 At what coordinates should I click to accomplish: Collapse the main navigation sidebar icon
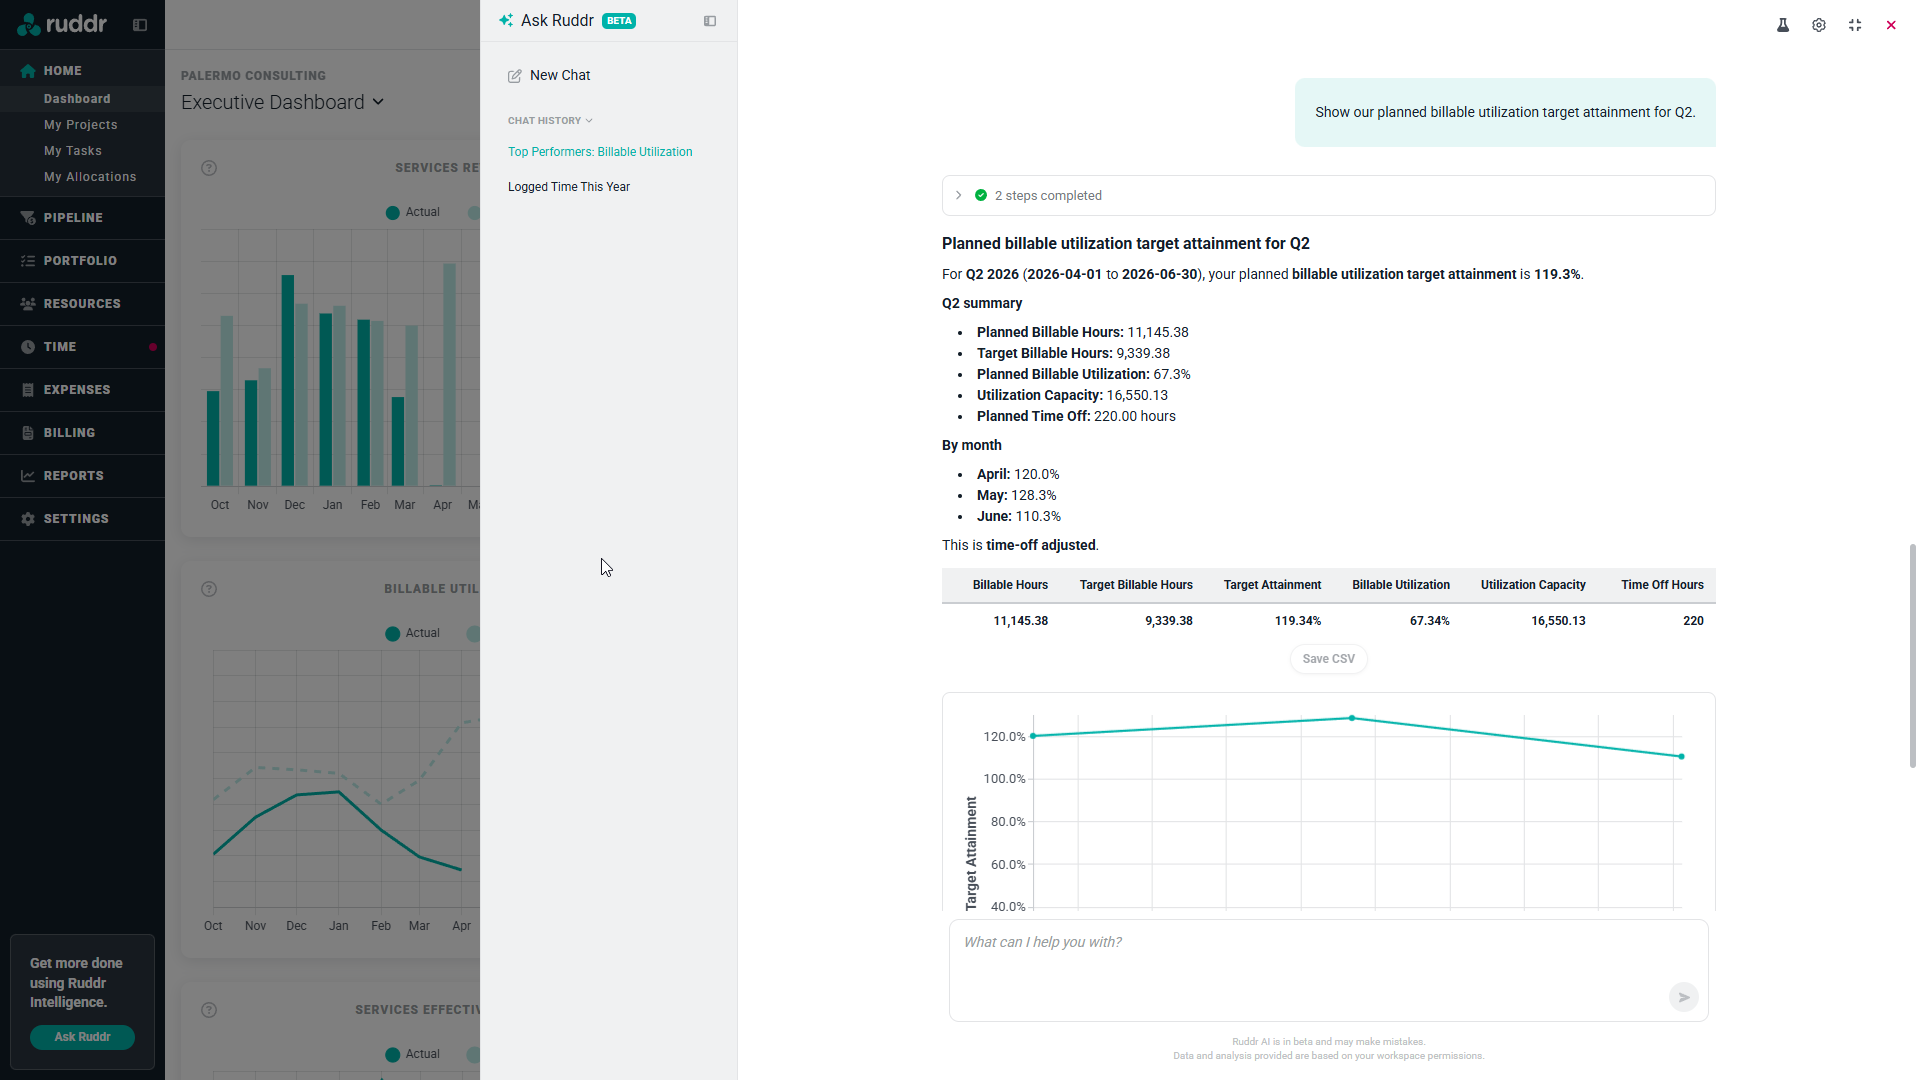(x=140, y=25)
